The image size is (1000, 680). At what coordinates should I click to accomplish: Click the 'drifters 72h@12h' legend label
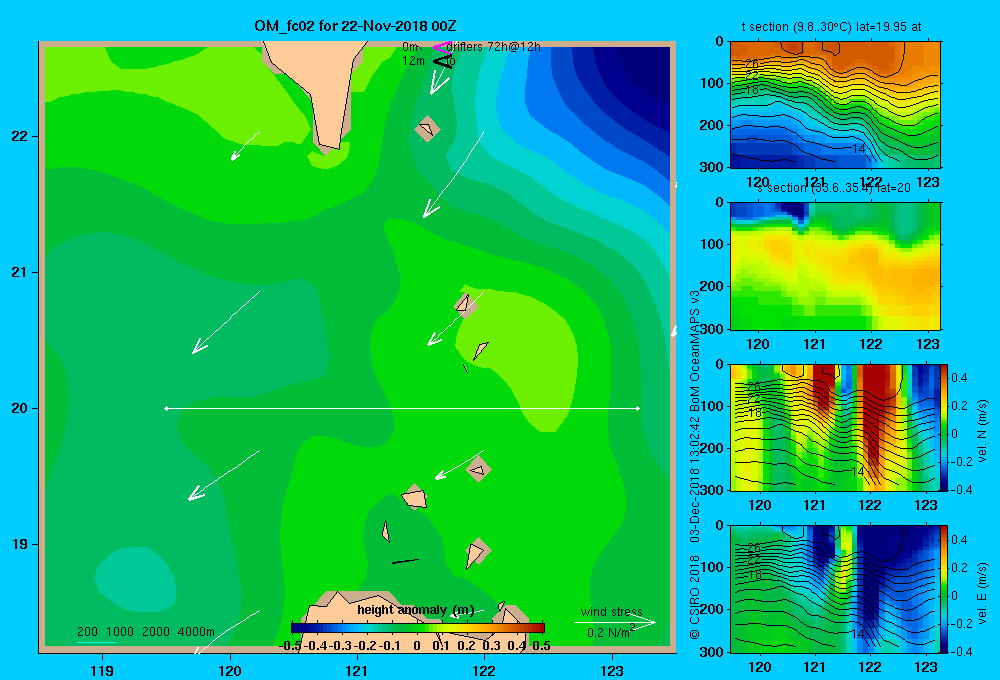pos(493,47)
